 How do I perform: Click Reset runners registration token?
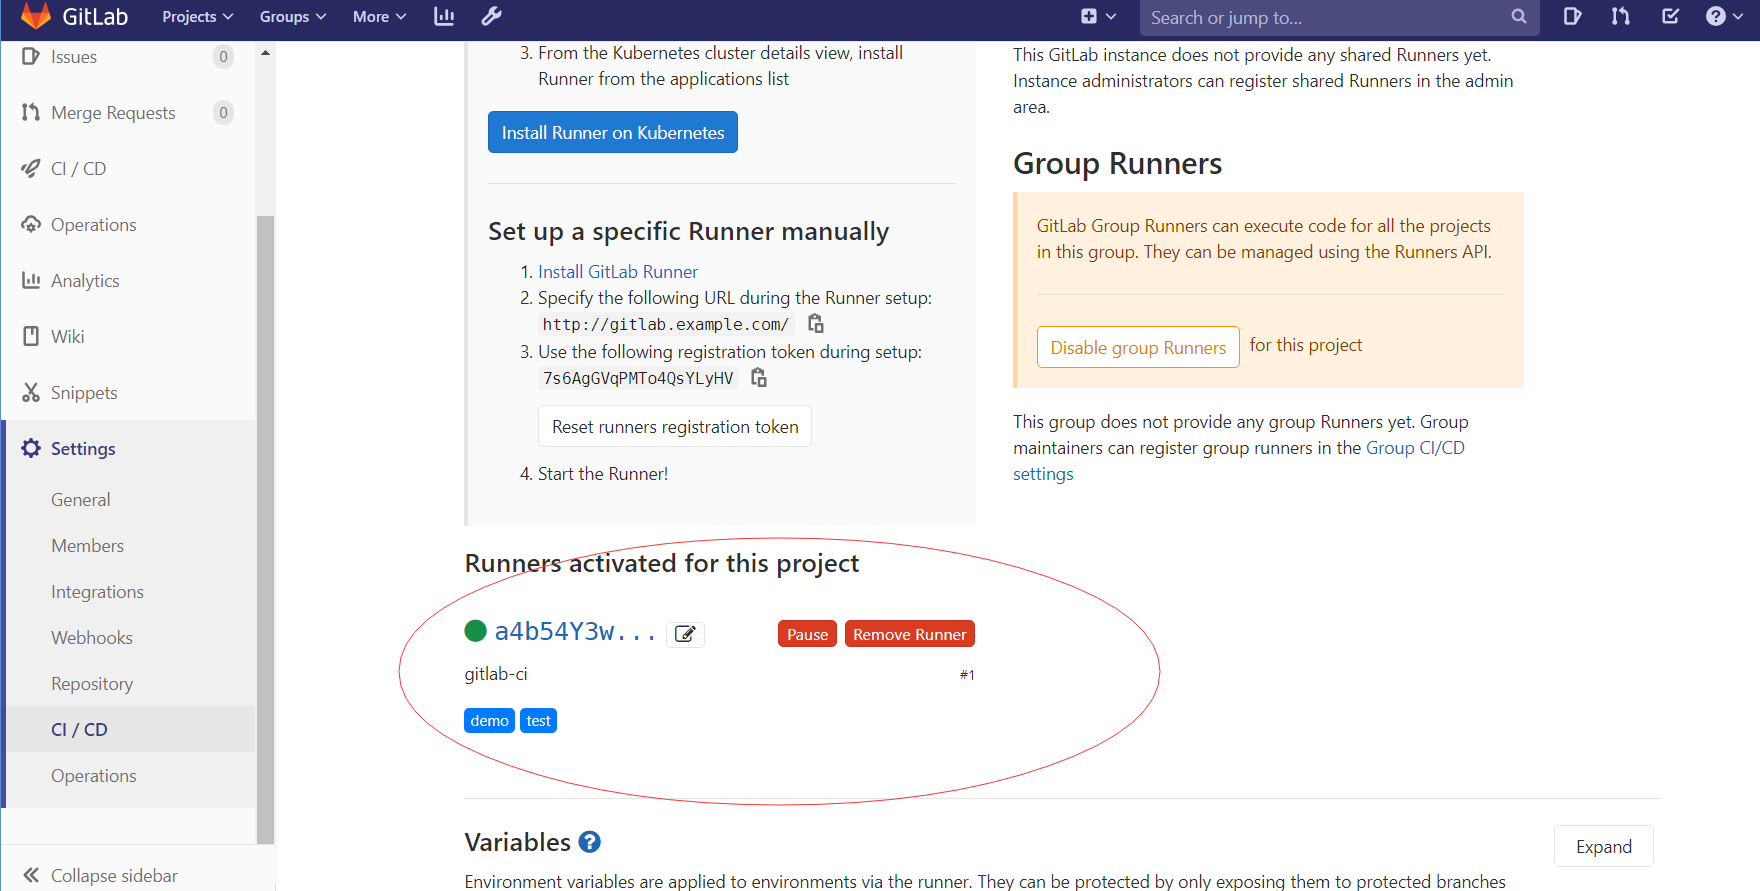[675, 426]
